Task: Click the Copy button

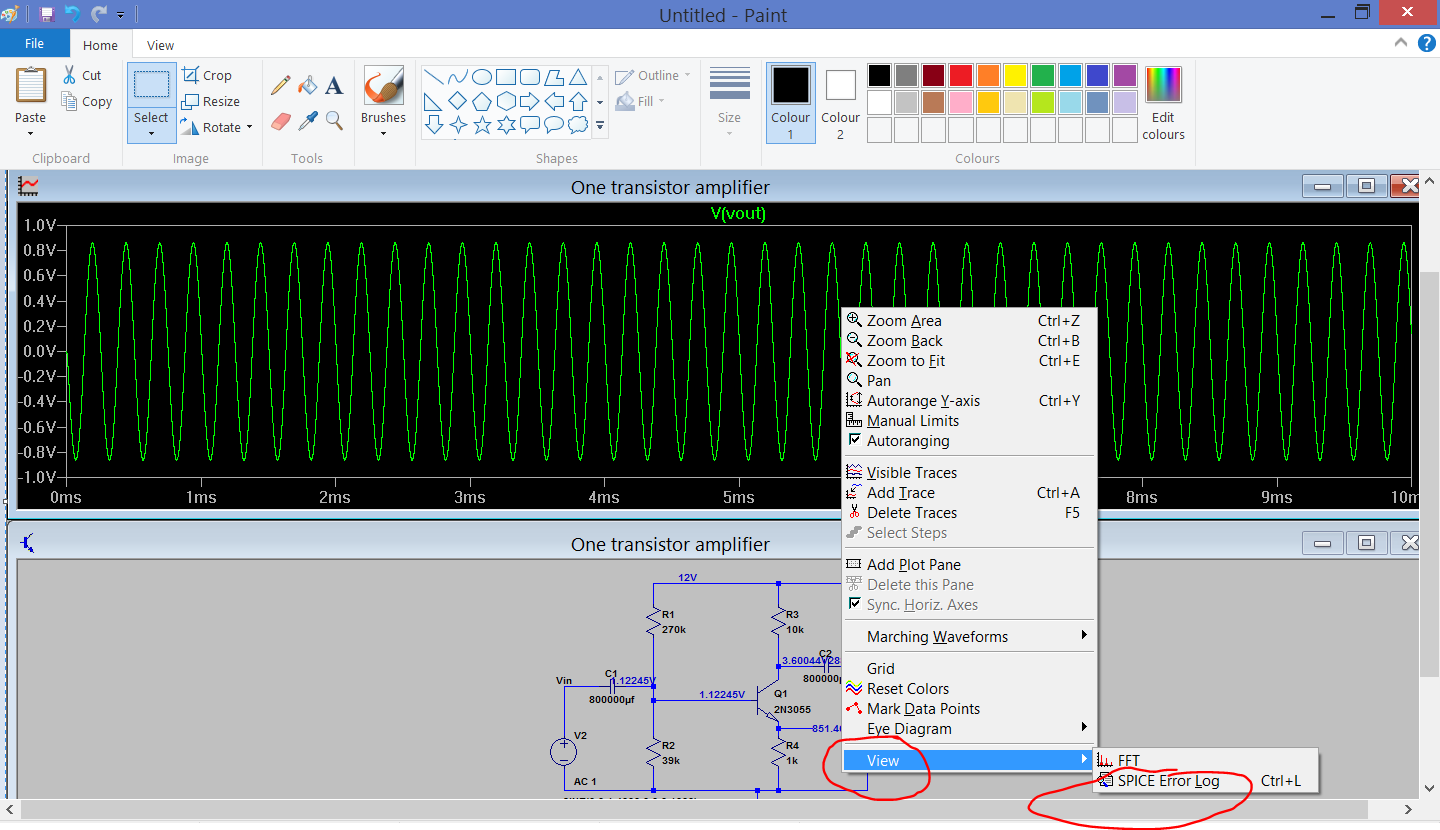Action: click(x=86, y=101)
